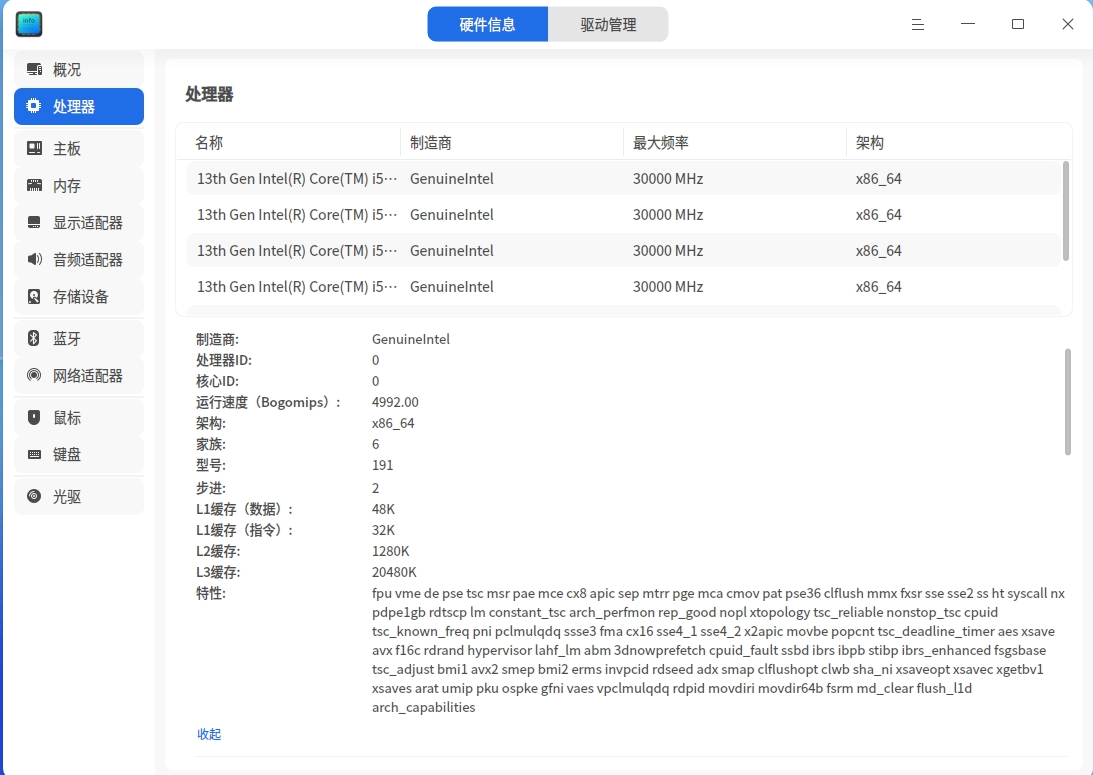1093x775 pixels.
Task: Open the 主板 motherboard icon
Action: (34, 148)
